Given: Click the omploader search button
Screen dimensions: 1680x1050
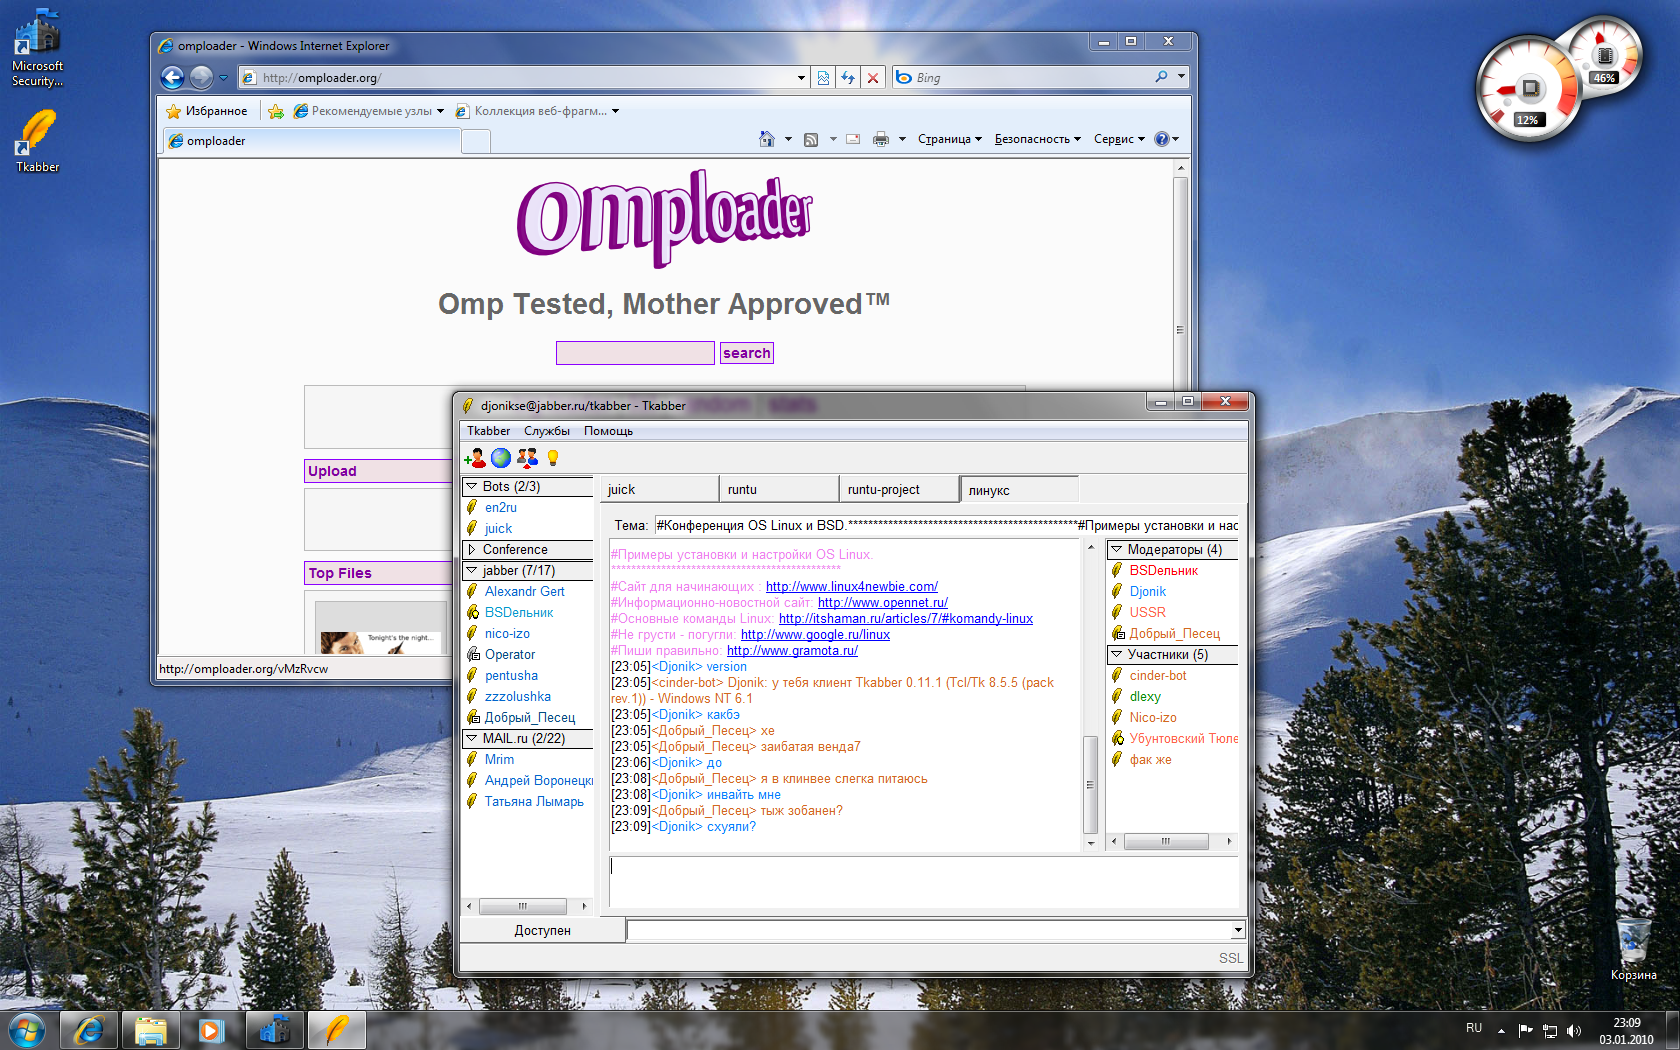Looking at the screenshot, I should [746, 353].
